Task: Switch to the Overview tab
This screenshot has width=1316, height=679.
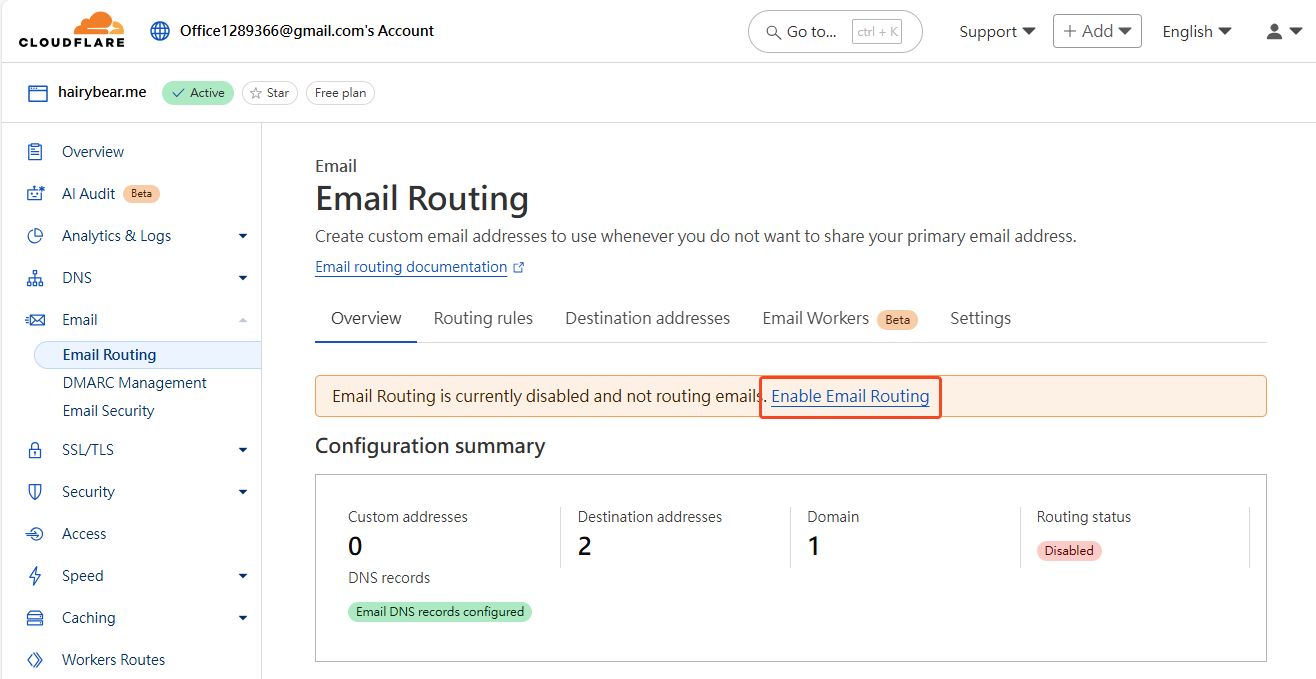Action: [366, 318]
